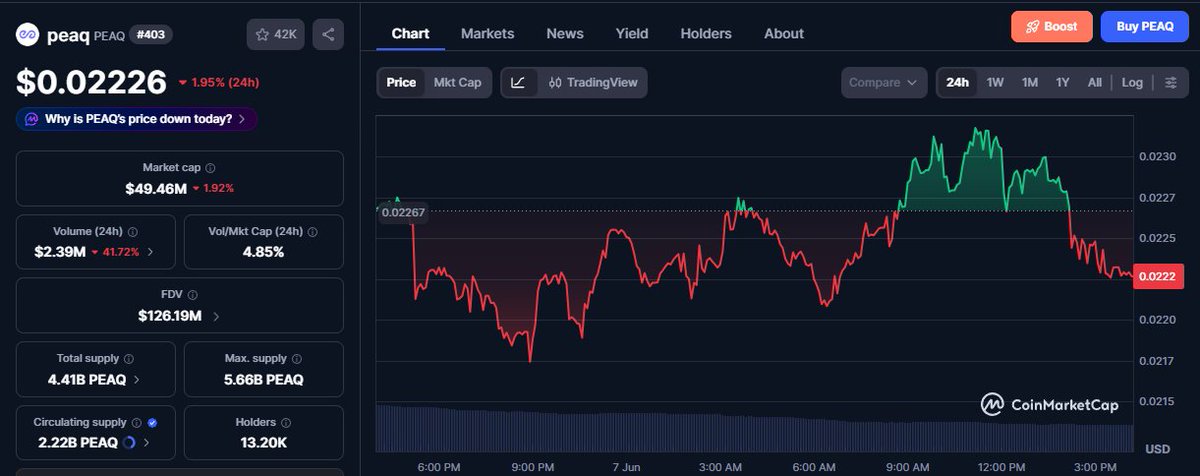Click FDV value $126.19M
The image size is (1200, 476).
(x=170, y=316)
